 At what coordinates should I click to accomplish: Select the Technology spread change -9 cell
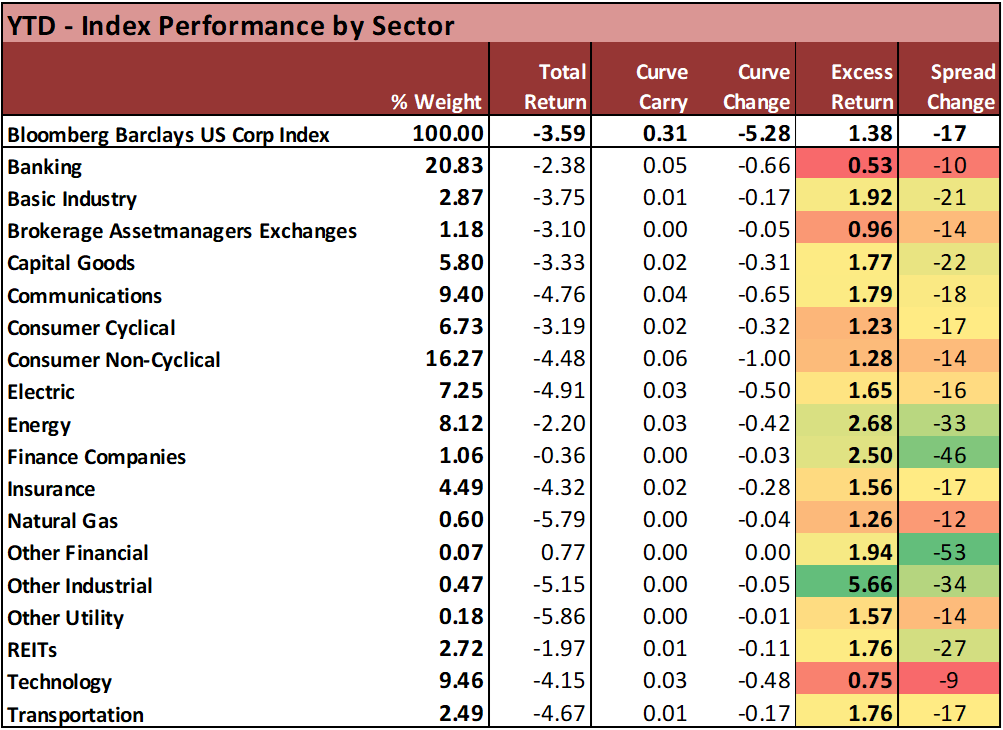click(x=949, y=682)
